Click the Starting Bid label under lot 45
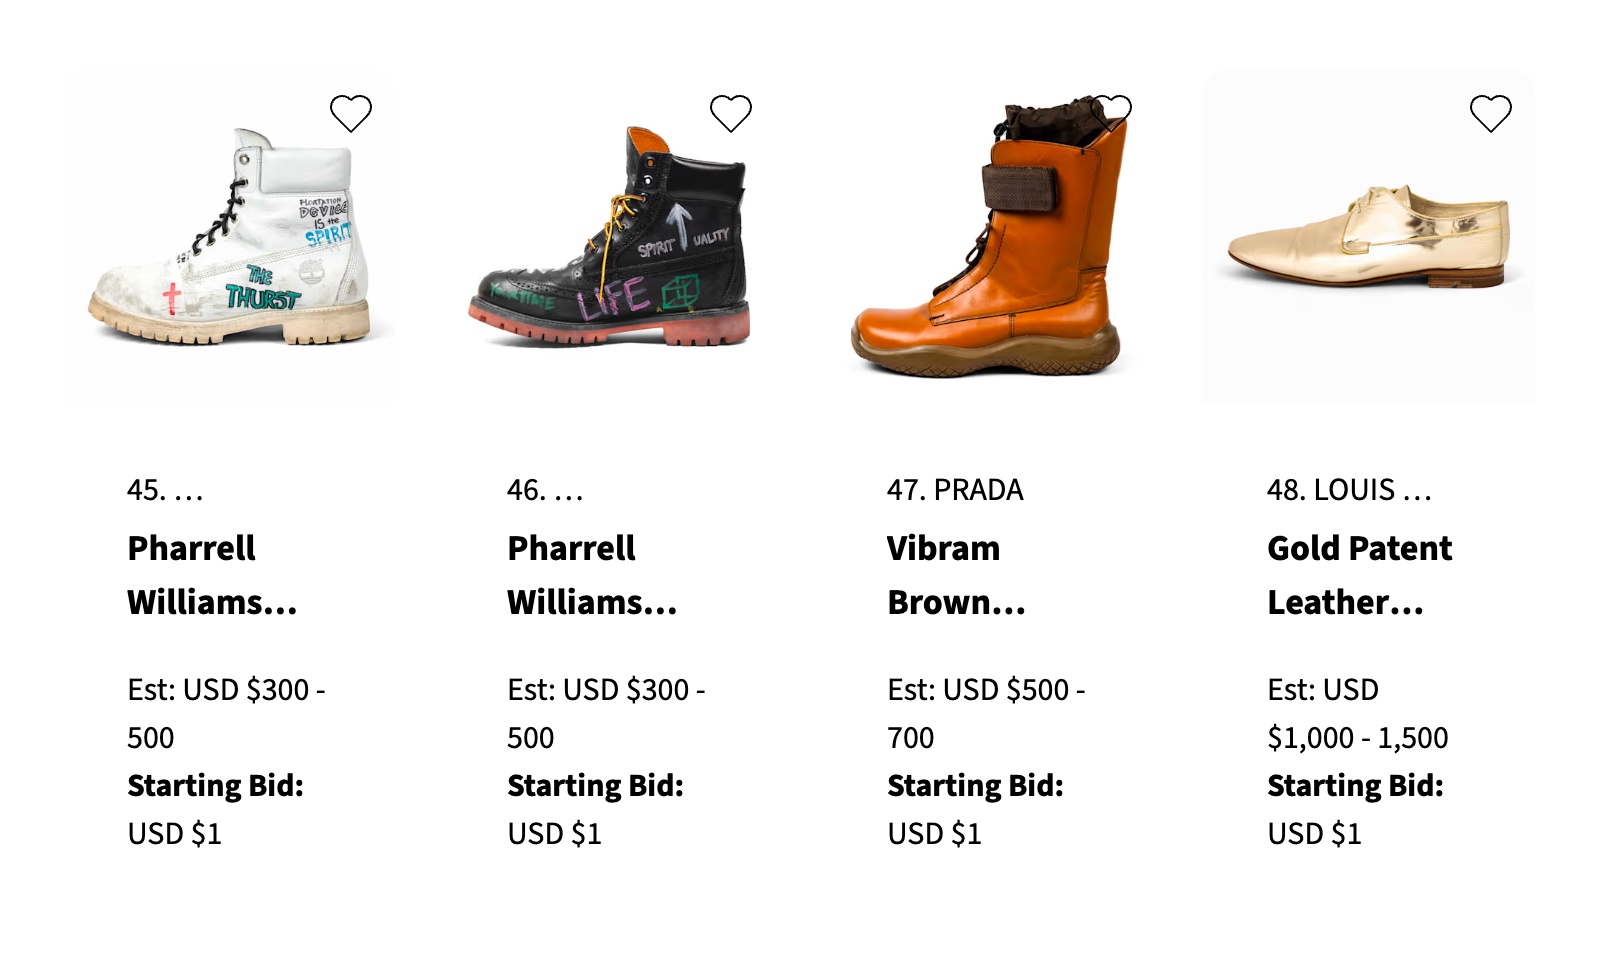Screen dimensions: 1598x958 pos(215,786)
